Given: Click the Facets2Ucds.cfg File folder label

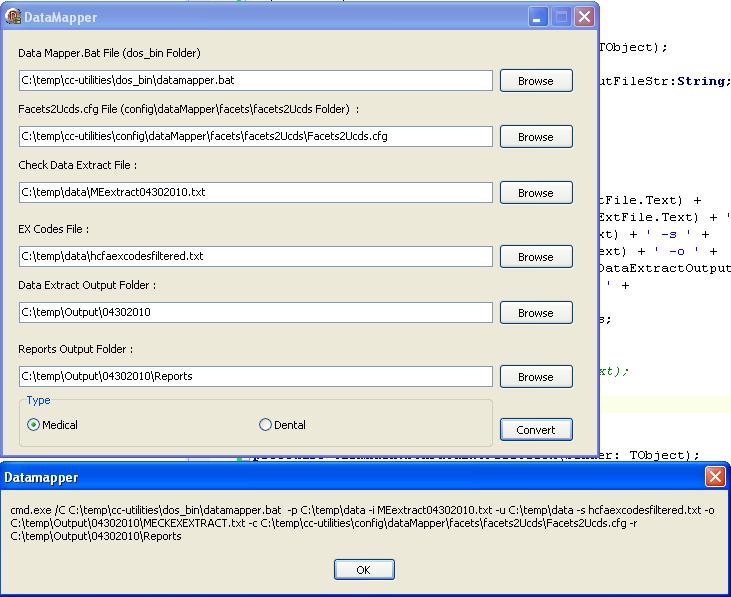Looking at the screenshot, I should (189, 109).
